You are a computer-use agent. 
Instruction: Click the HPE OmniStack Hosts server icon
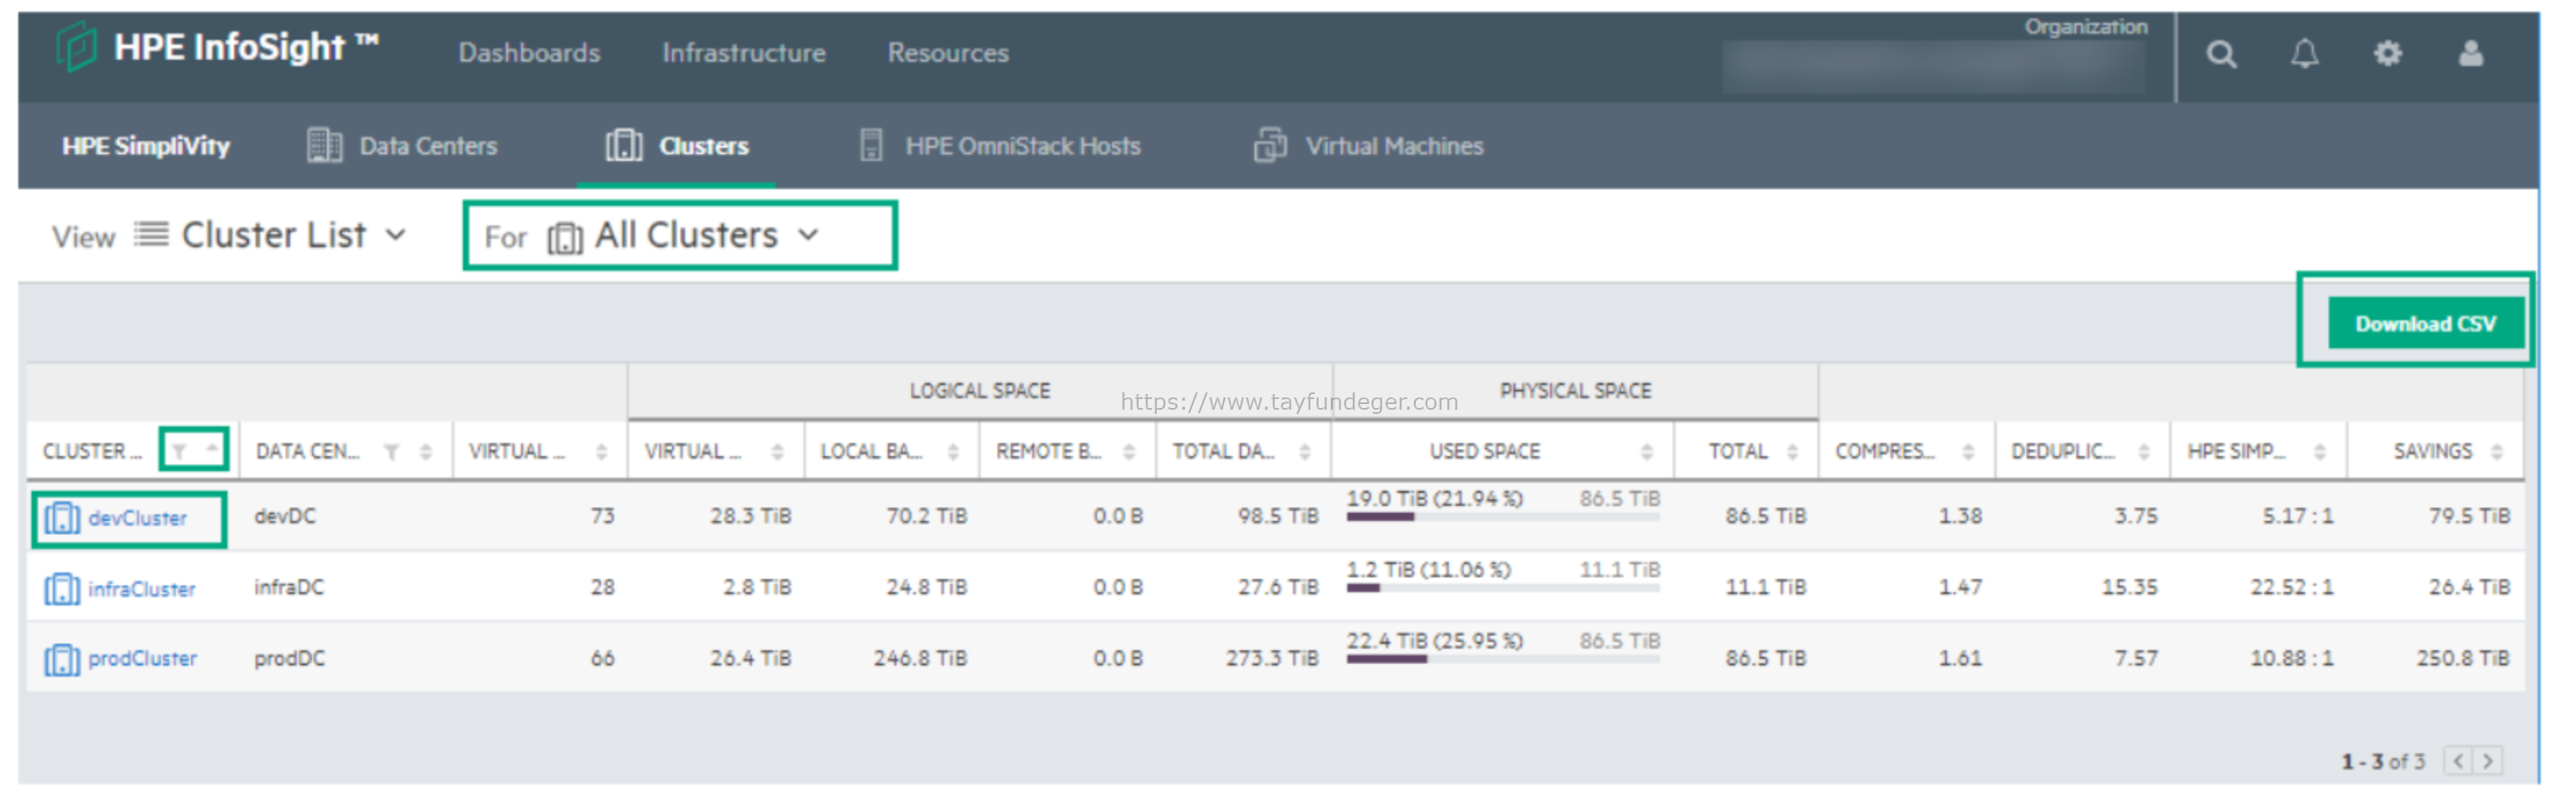click(x=871, y=146)
